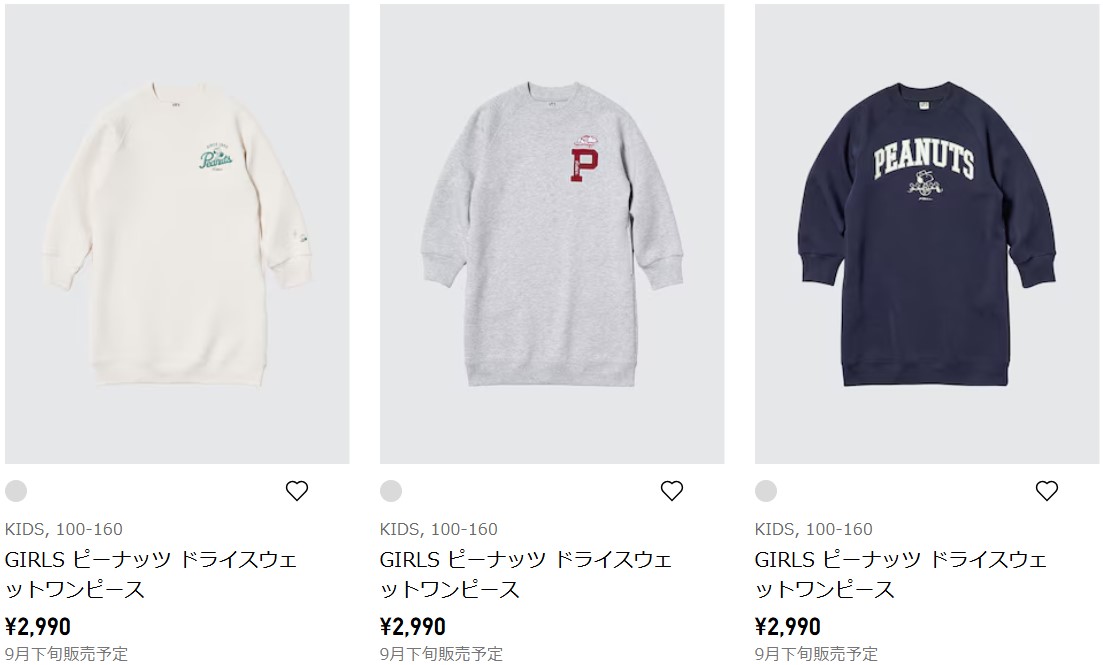The width and height of the screenshot is (1103, 665).
Task: Click the 9月下旬販売予定 note under the navy dress
Action: pos(817,654)
